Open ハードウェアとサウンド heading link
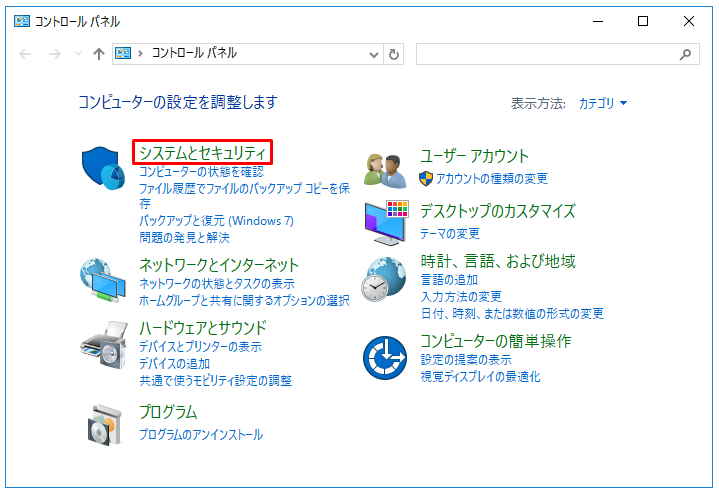The width and height of the screenshot is (719, 493). pos(203,327)
